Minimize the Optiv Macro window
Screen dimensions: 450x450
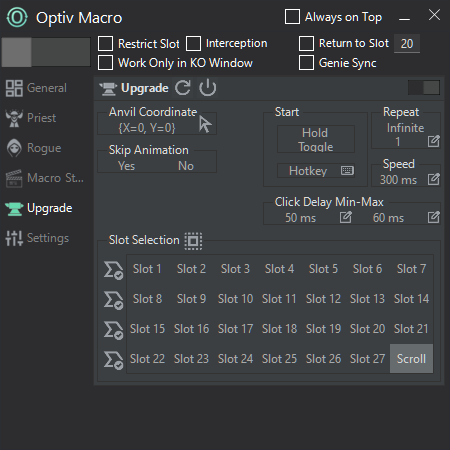(404, 19)
